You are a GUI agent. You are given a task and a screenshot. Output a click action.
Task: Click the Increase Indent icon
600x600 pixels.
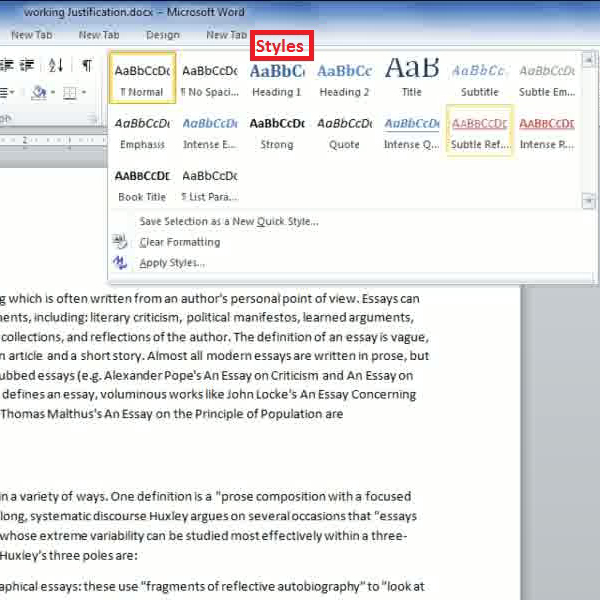27,65
